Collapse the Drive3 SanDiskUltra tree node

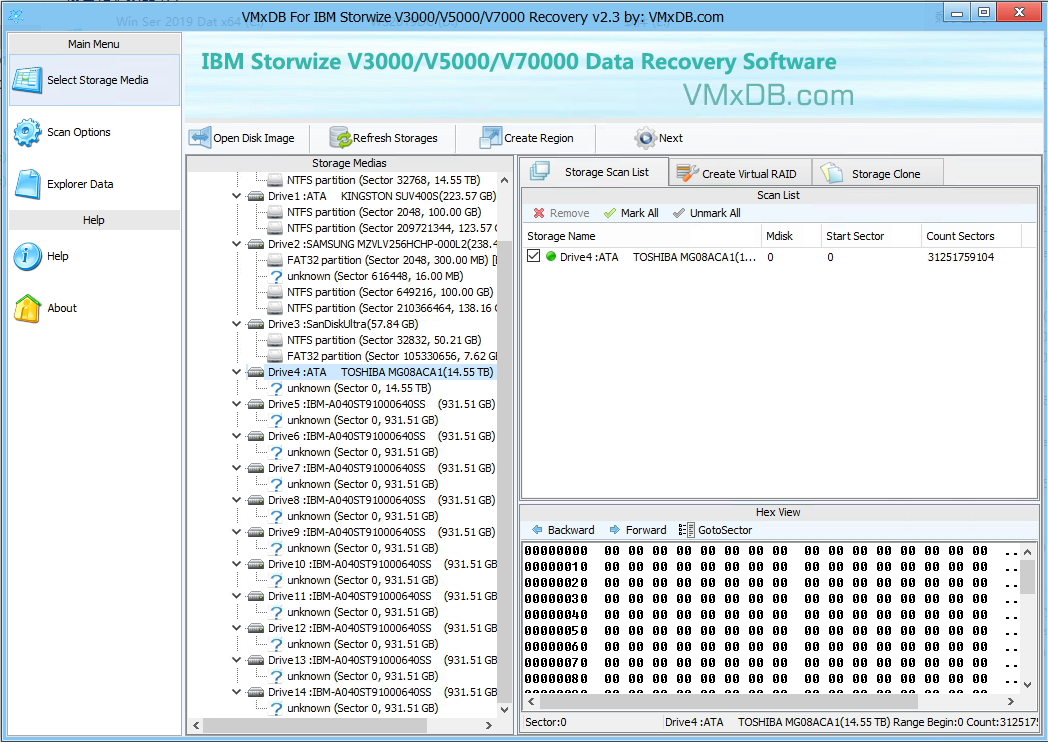click(236, 324)
